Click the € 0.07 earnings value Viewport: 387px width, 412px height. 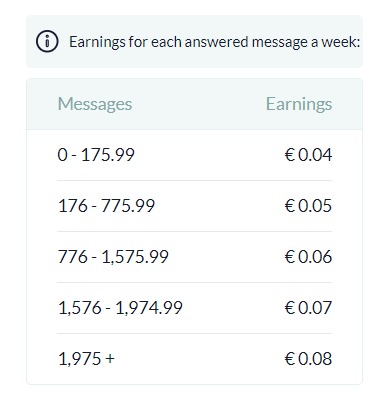(x=308, y=308)
